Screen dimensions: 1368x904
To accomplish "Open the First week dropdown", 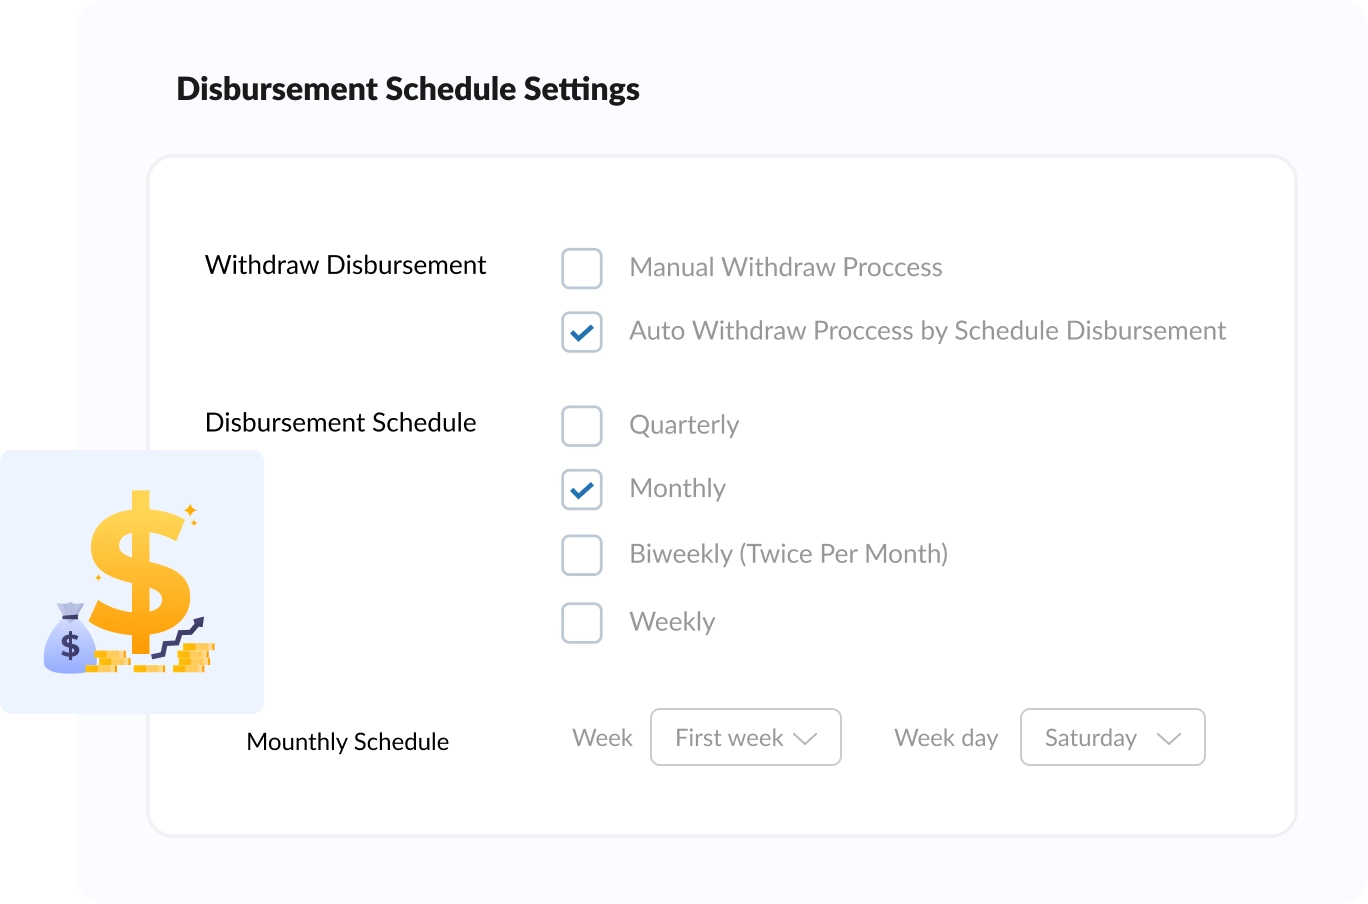I will [746, 737].
